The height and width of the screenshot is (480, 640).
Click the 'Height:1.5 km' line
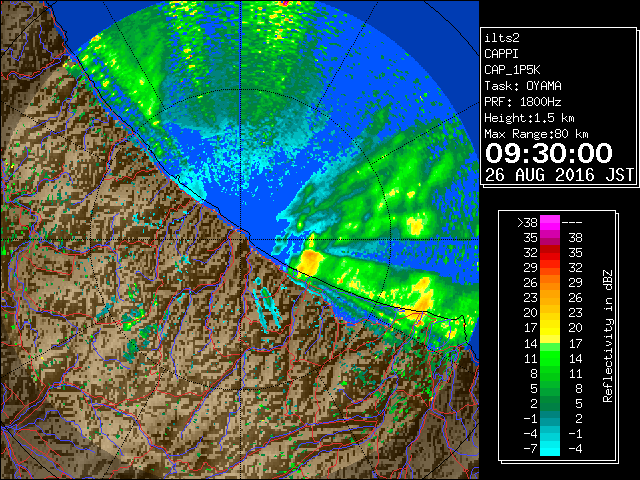coord(529,118)
